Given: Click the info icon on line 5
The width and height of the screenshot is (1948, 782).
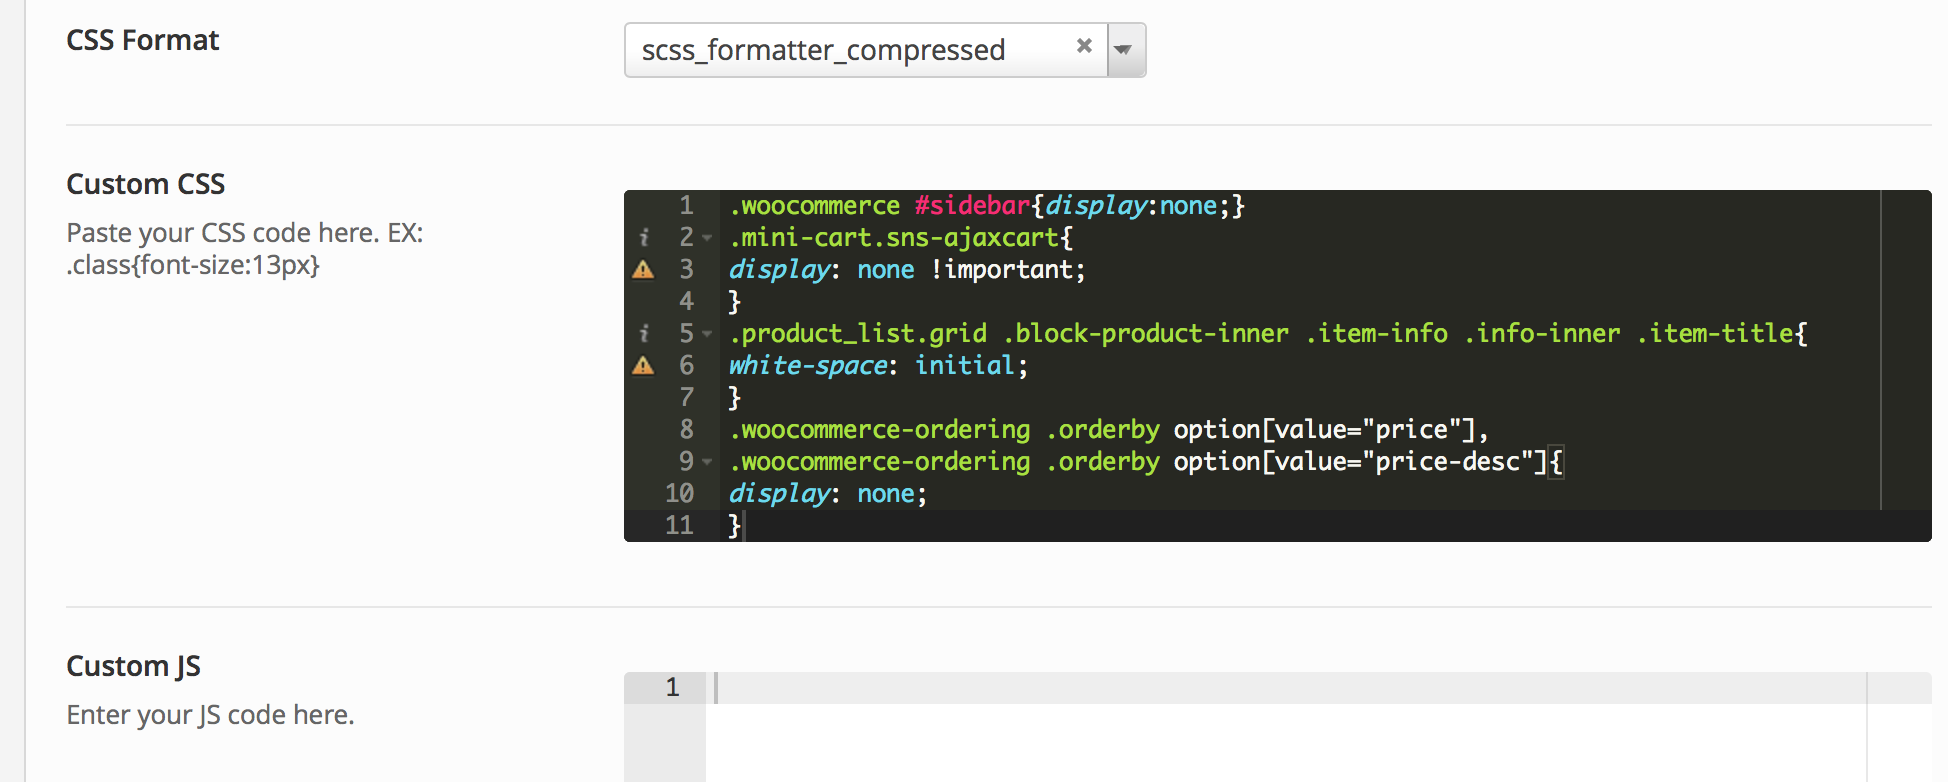Looking at the screenshot, I should tap(644, 334).
